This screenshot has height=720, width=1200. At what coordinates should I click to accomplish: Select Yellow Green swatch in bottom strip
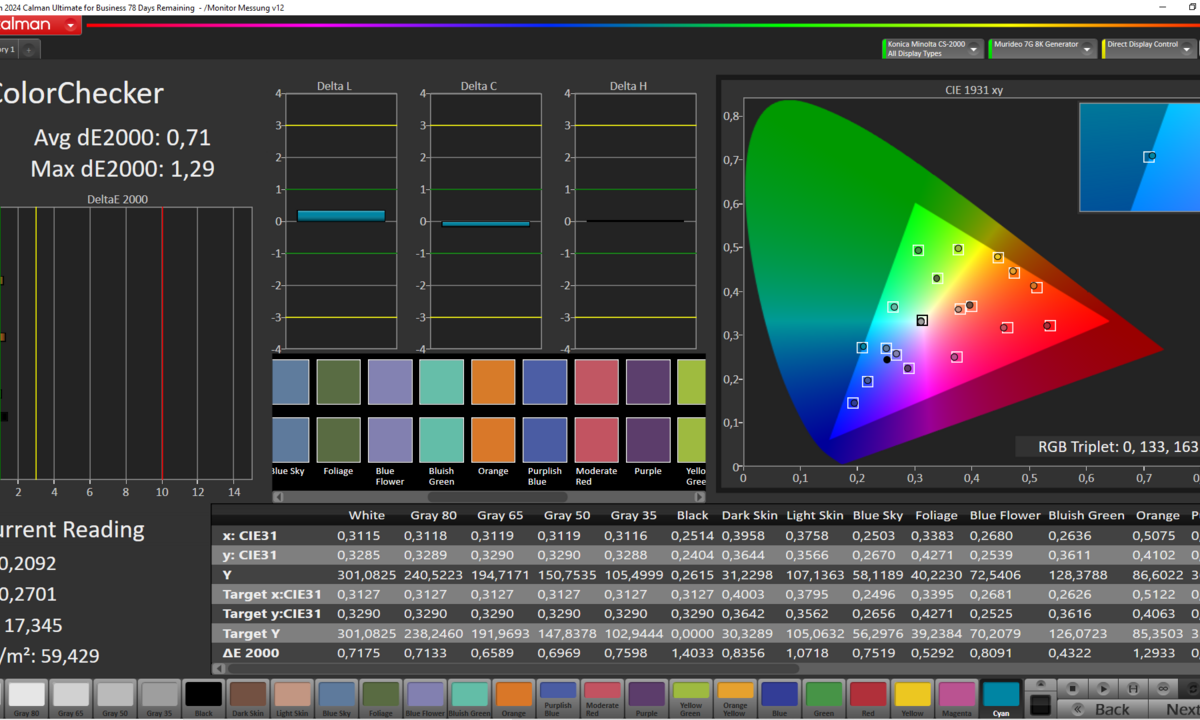[x=690, y=699]
